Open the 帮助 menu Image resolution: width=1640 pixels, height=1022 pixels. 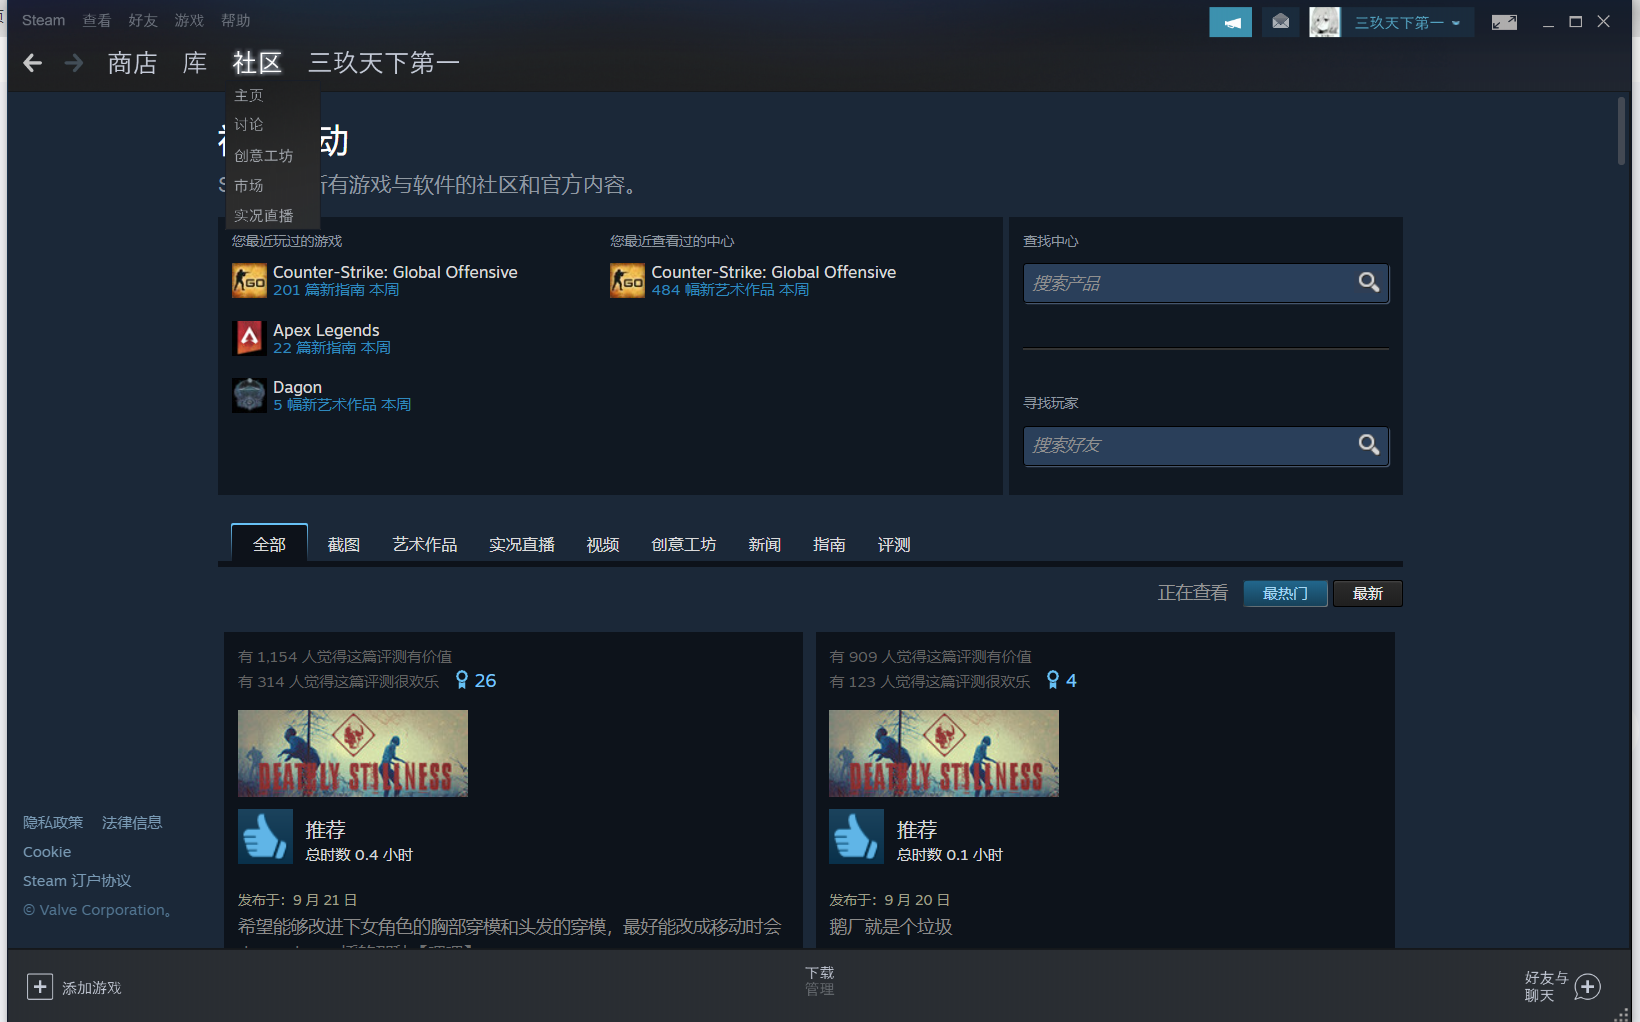tap(236, 20)
